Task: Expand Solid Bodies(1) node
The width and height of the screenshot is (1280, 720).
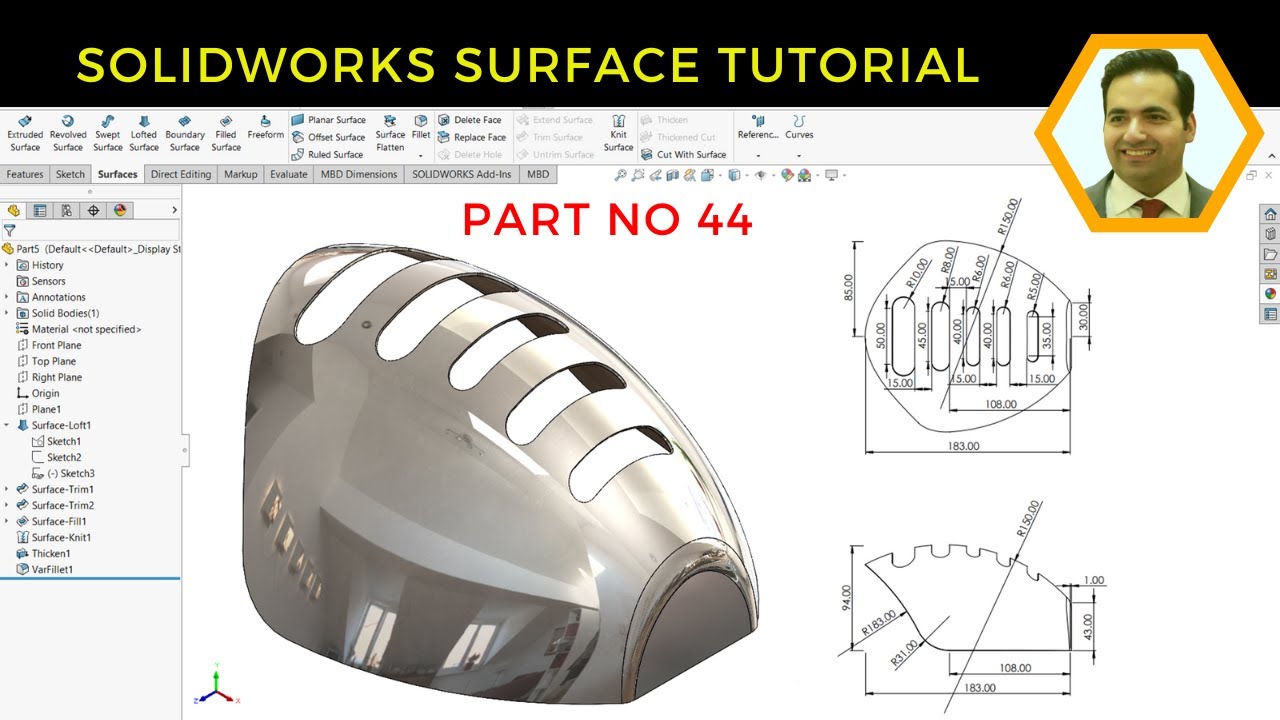Action: 8,313
